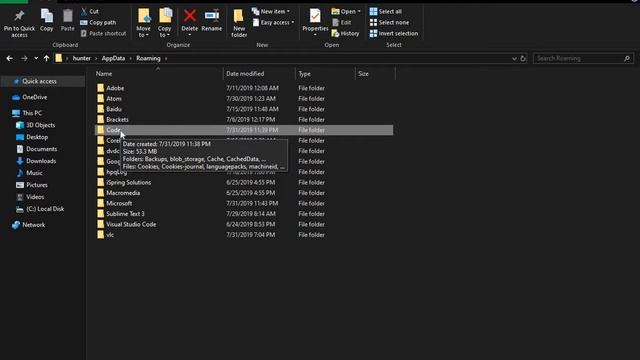The height and width of the screenshot is (360, 640).
Task: Click hunter in the address path
Action: click(82, 58)
